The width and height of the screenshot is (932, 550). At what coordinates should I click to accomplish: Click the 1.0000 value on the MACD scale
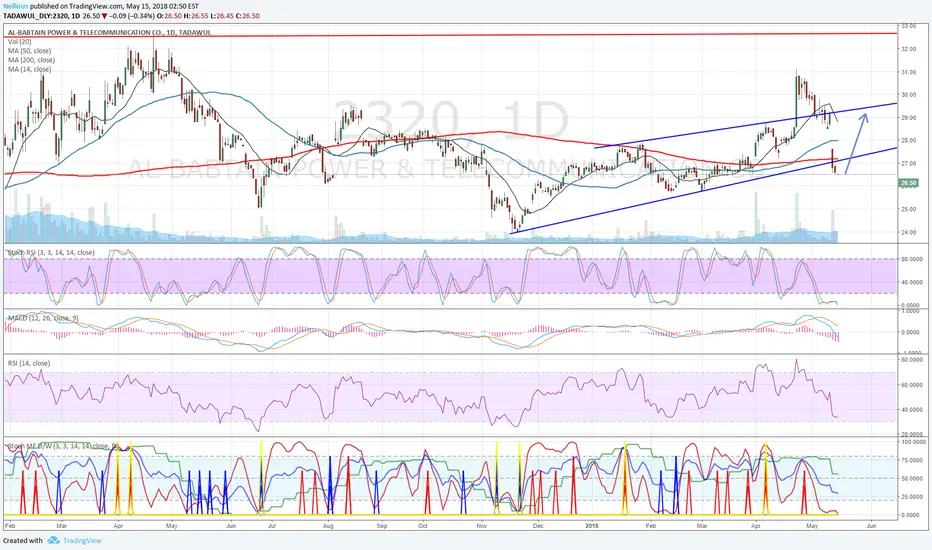point(911,311)
